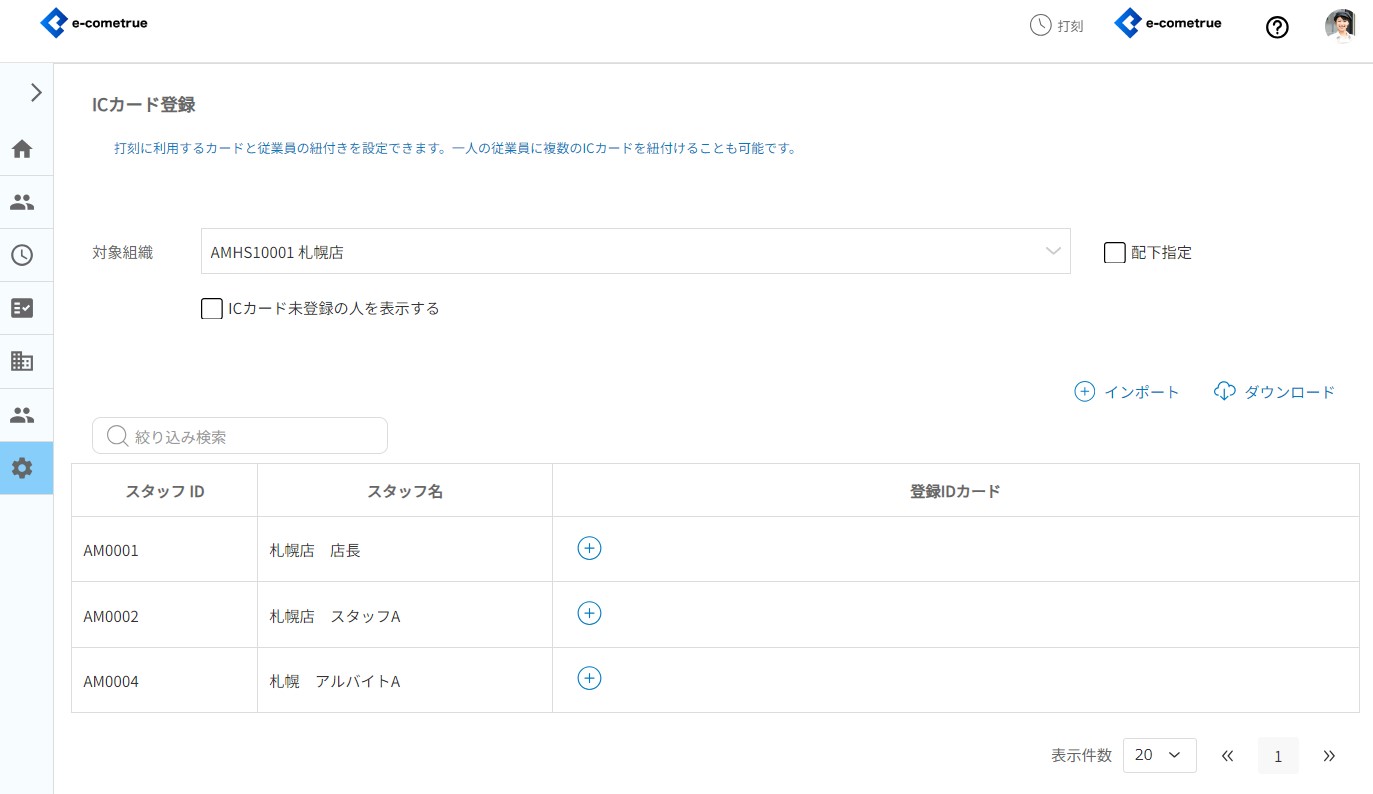
Task: Add IC card for staff AM0001
Action: pos(589,548)
